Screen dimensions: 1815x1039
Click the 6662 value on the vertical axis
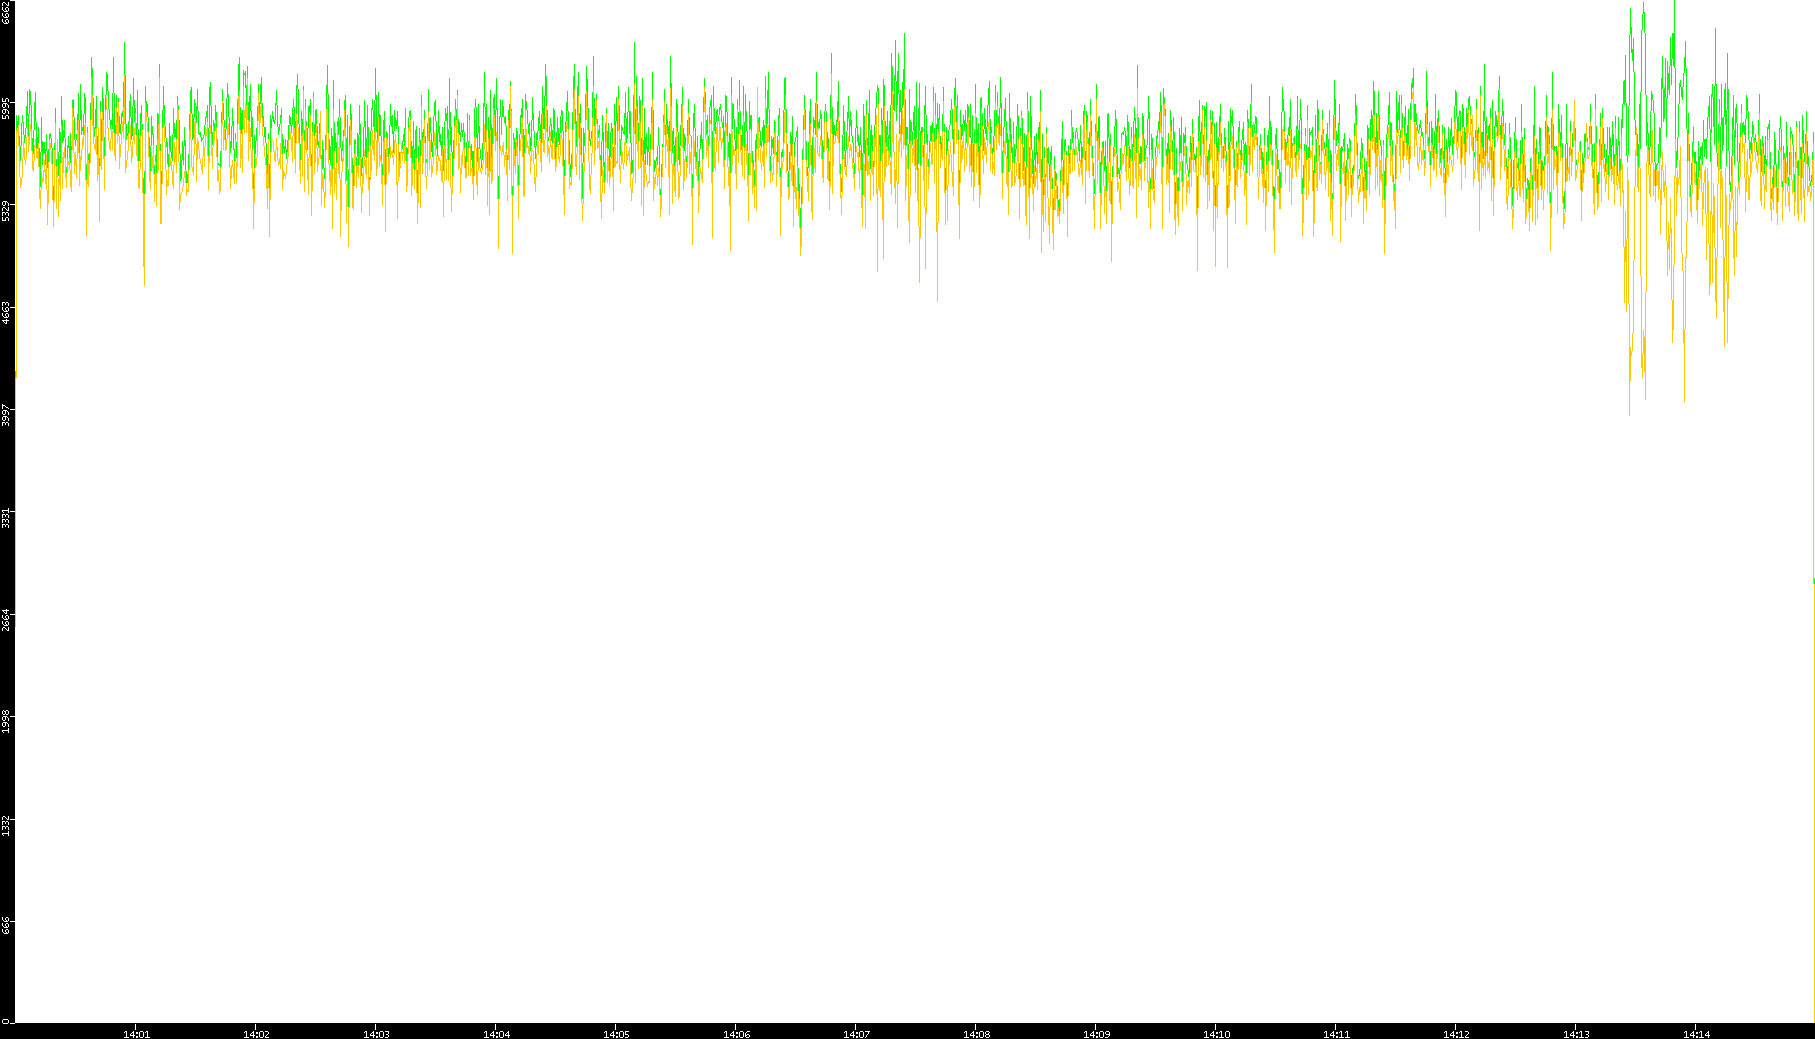point(6,12)
